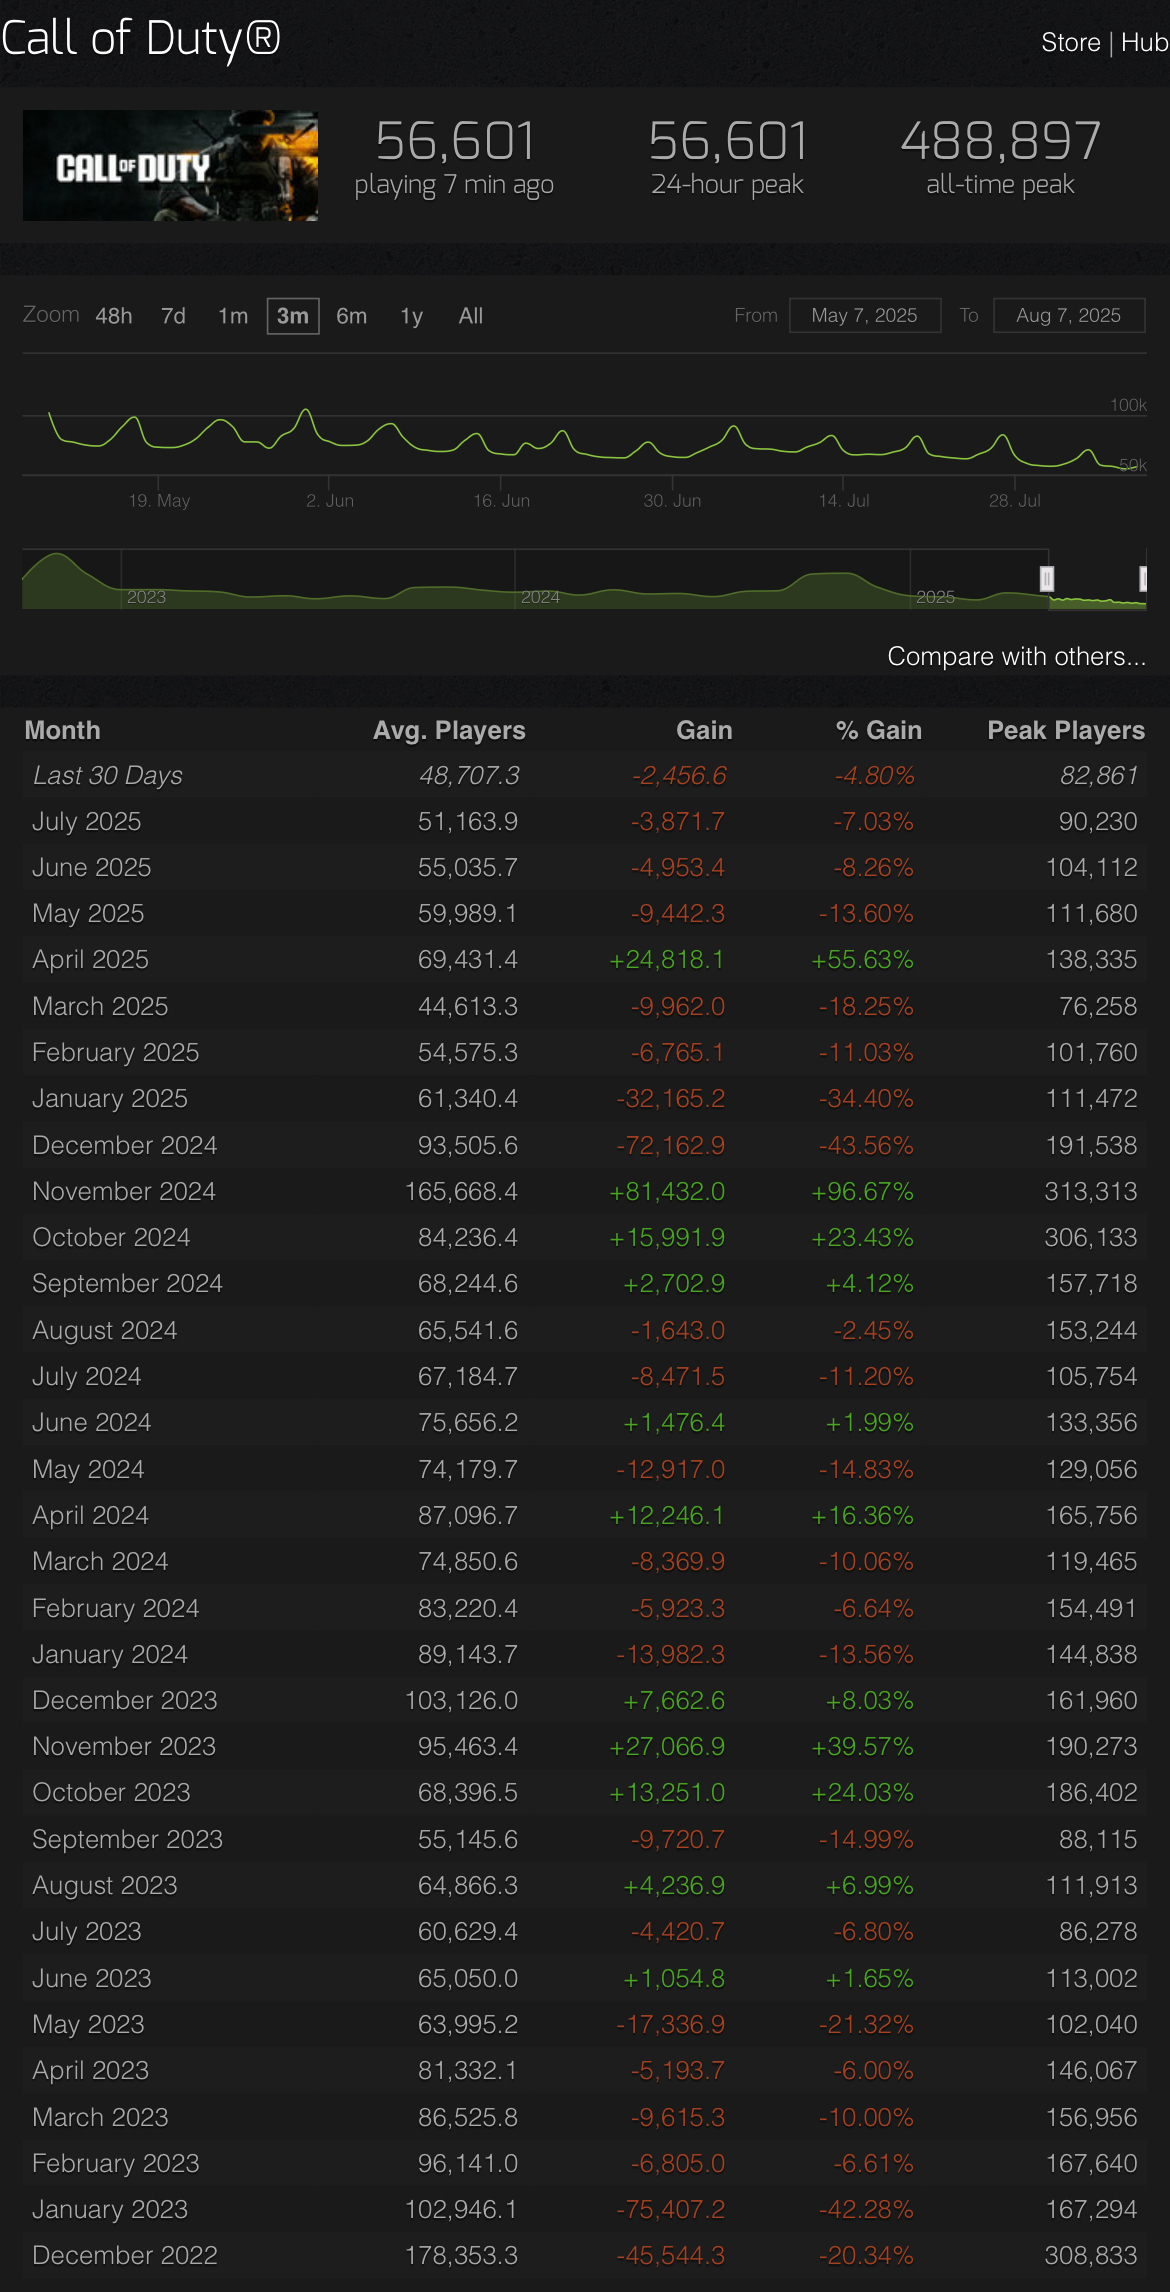Click May 2025 peak 111,680

pos(1092,913)
